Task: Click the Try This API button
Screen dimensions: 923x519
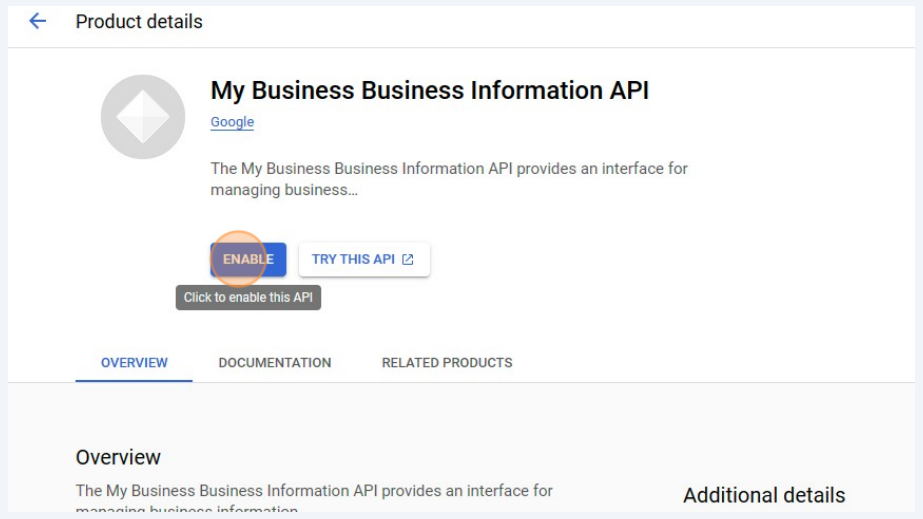Action: click(x=364, y=260)
